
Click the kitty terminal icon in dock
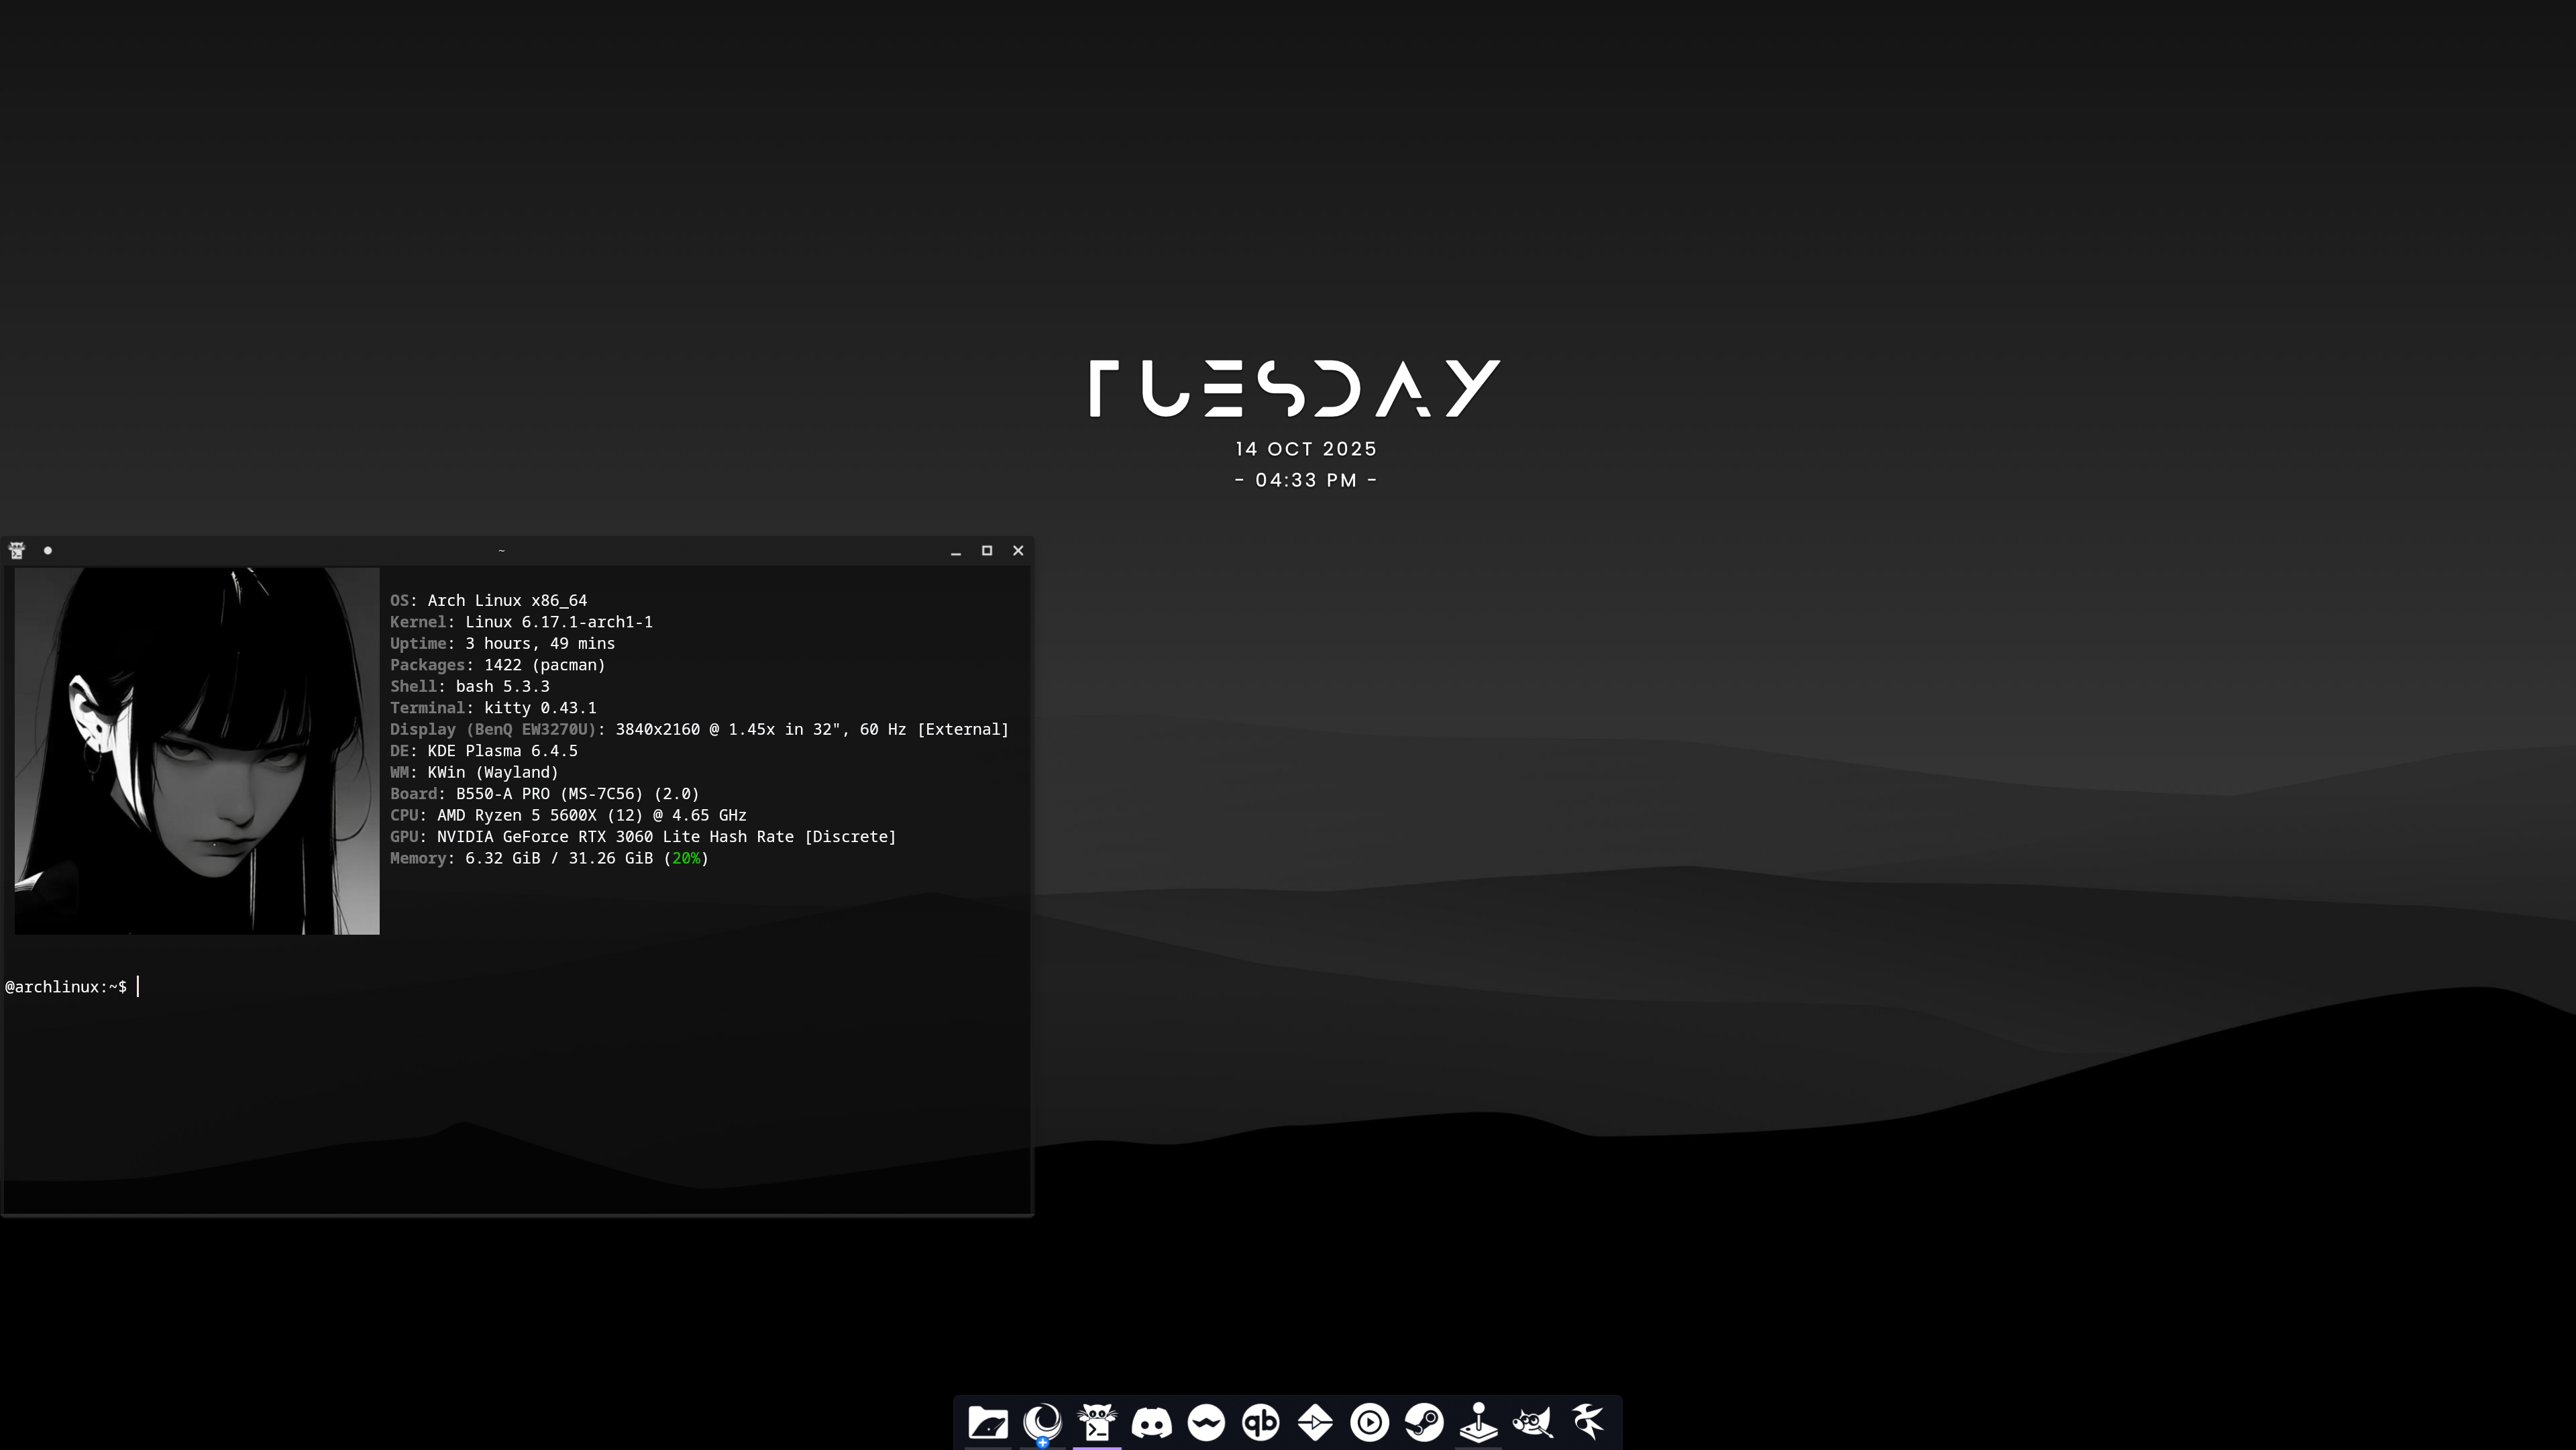click(1097, 1422)
